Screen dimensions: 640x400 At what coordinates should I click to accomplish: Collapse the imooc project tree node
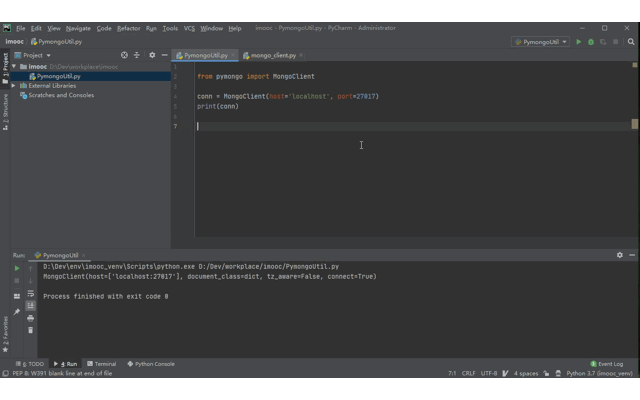[x=14, y=66]
